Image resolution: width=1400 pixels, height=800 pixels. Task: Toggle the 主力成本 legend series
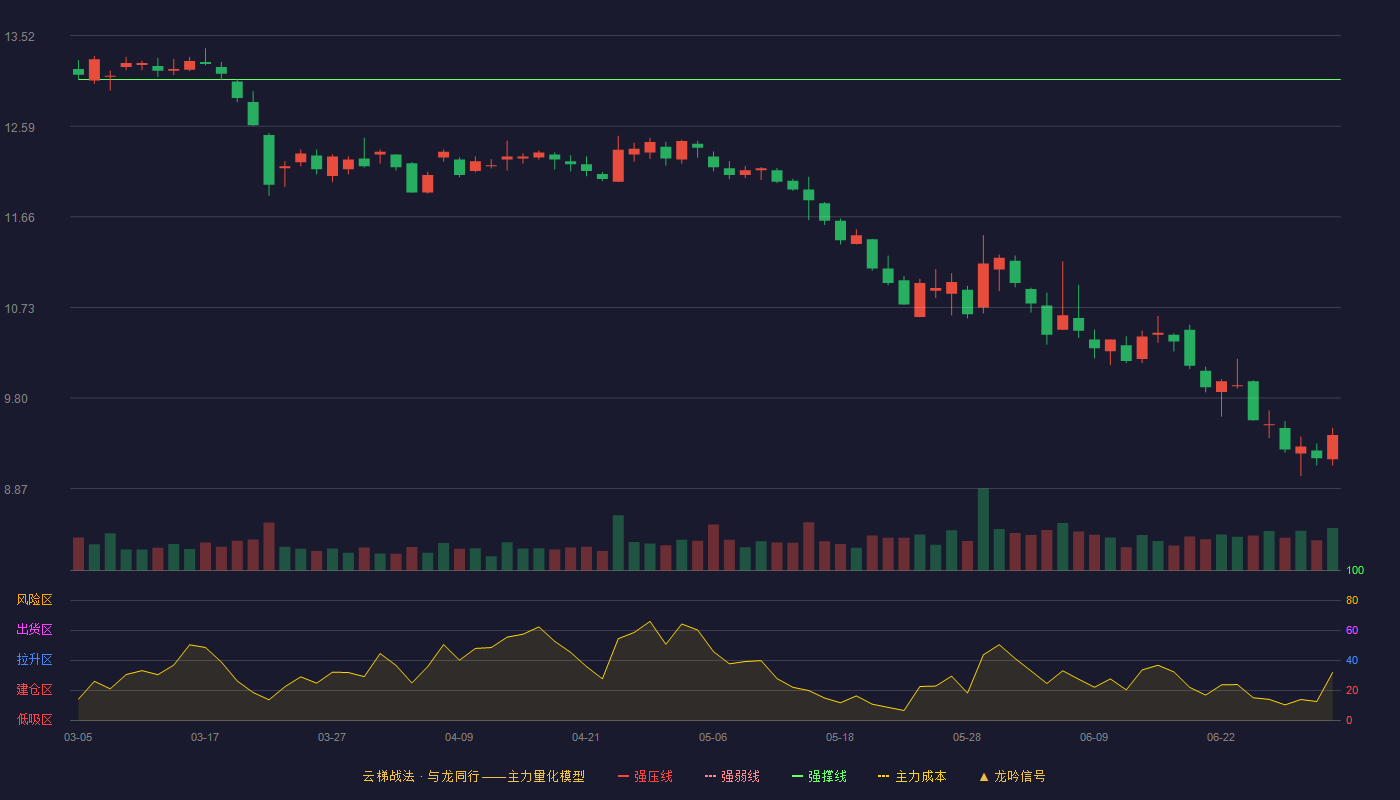point(912,776)
